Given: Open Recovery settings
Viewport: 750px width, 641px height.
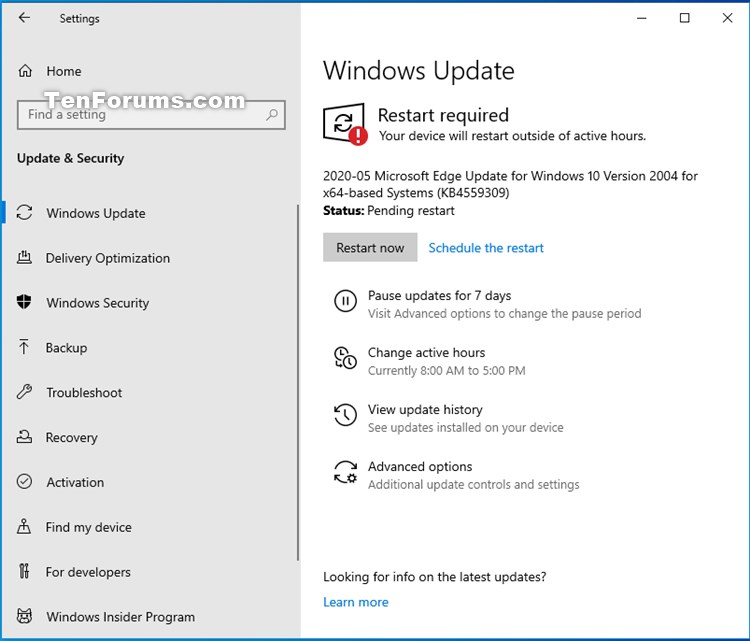Looking at the screenshot, I should 72,437.
